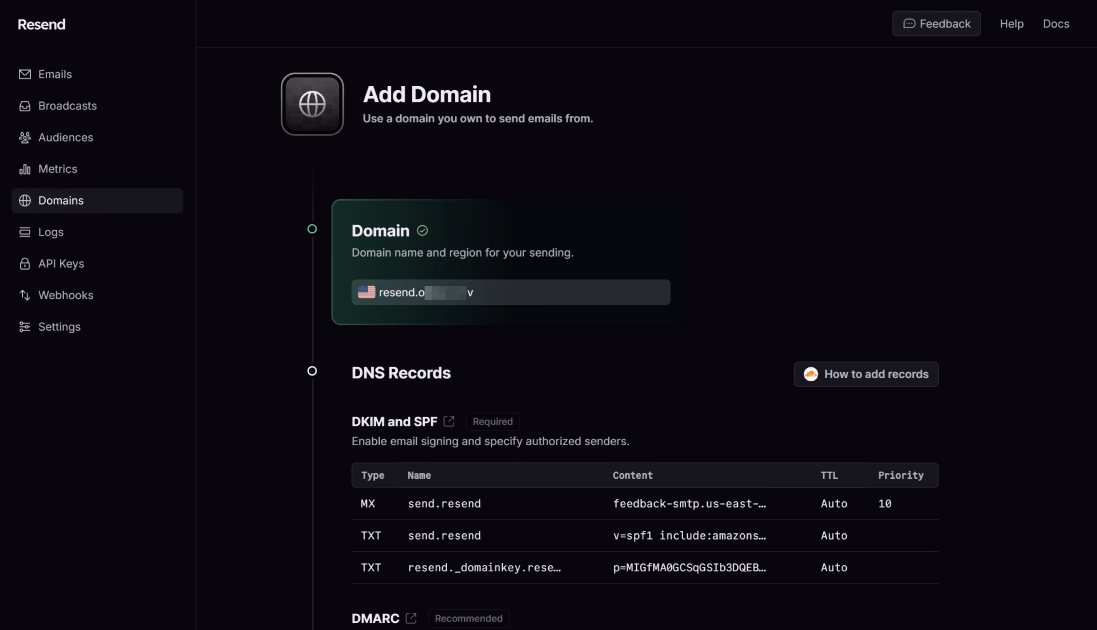Click the Feedback button
Image resolution: width=1097 pixels, height=630 pixels.
click(x=936, y=24)
